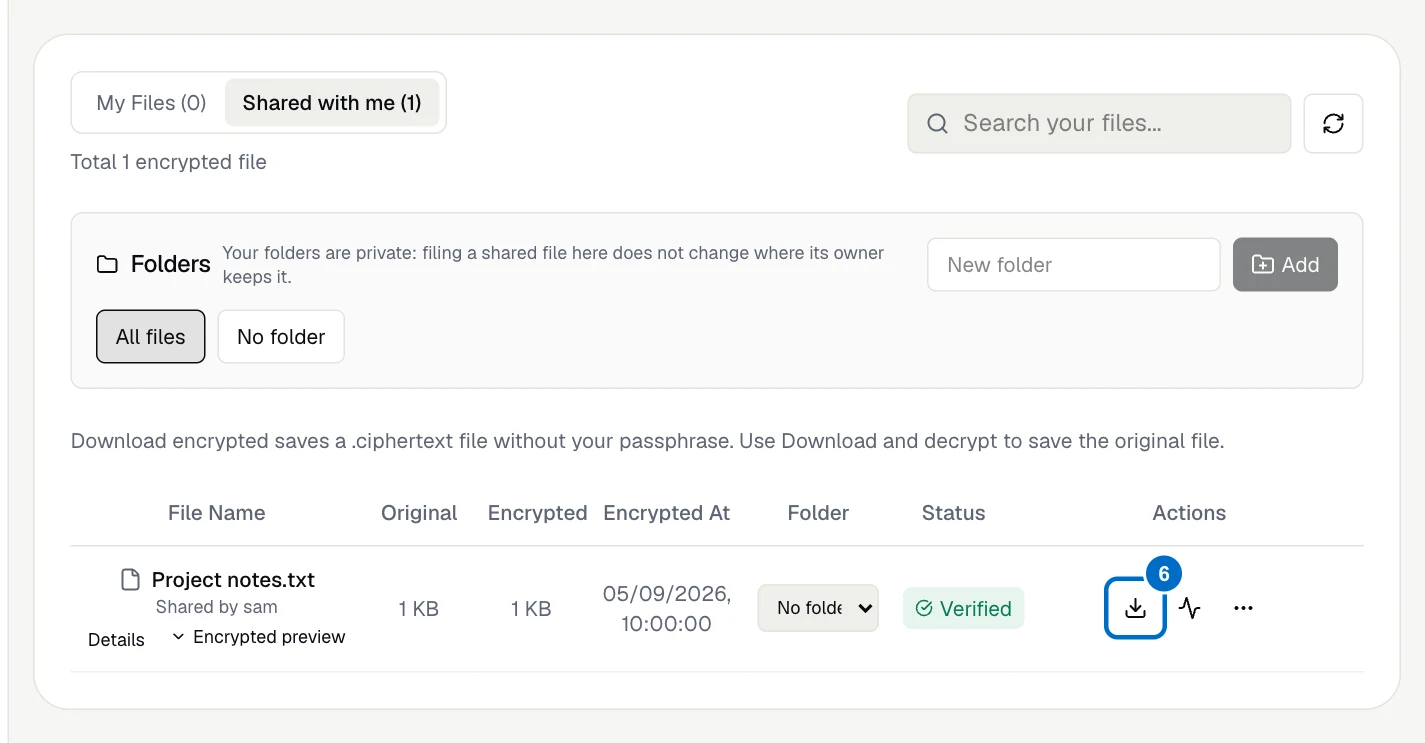Select the Shared with me (1) tab
This screenshot has width=1425, height=743.
pyautogui.click(x=332, y=103)
